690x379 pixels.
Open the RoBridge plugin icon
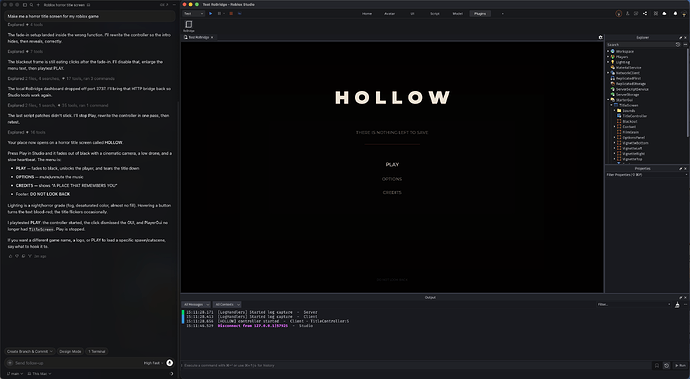tap(189, 26)
